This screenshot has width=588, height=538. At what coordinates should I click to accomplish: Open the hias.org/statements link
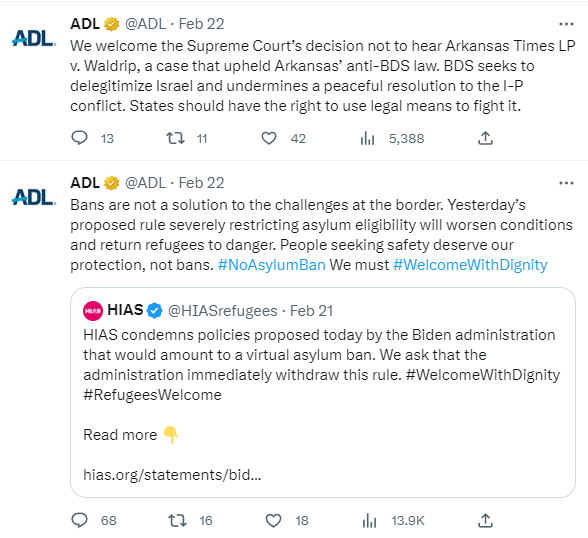pos(172,475)
